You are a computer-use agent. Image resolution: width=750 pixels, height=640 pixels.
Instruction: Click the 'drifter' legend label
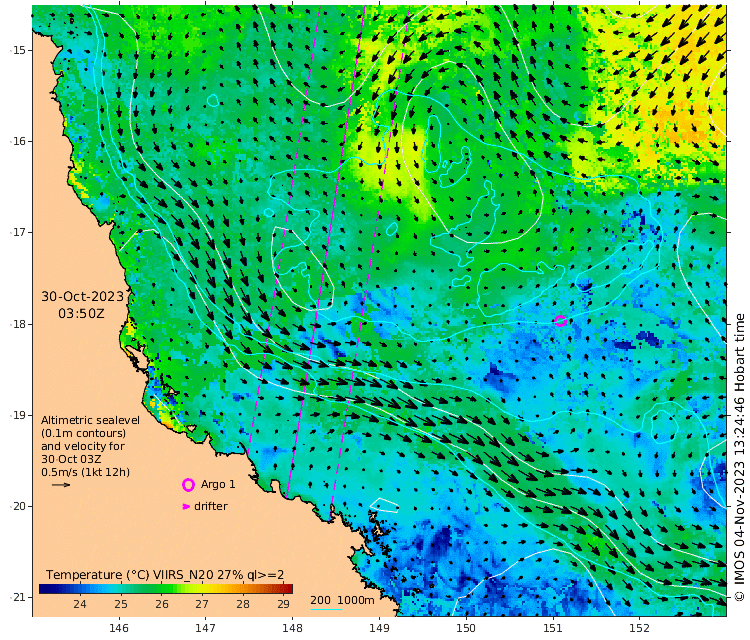[211, 506]
